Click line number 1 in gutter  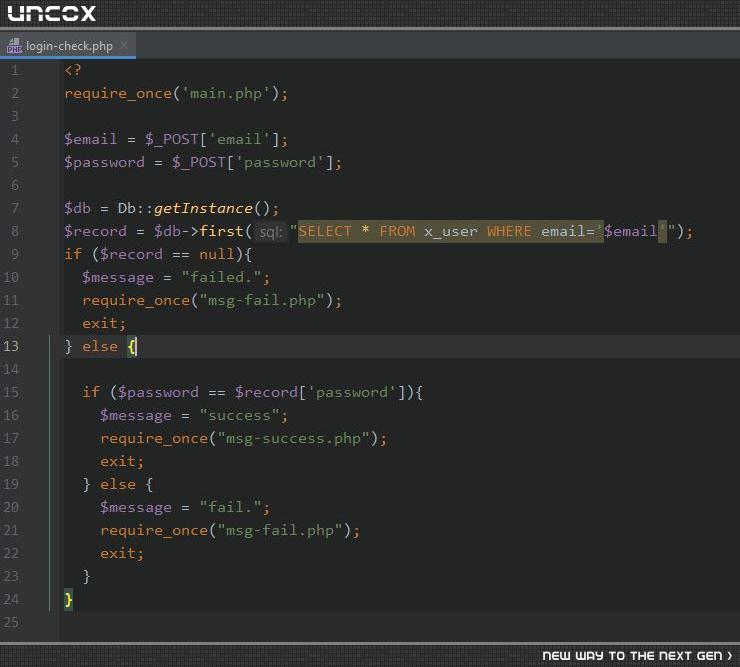click(x=15, y=70)
